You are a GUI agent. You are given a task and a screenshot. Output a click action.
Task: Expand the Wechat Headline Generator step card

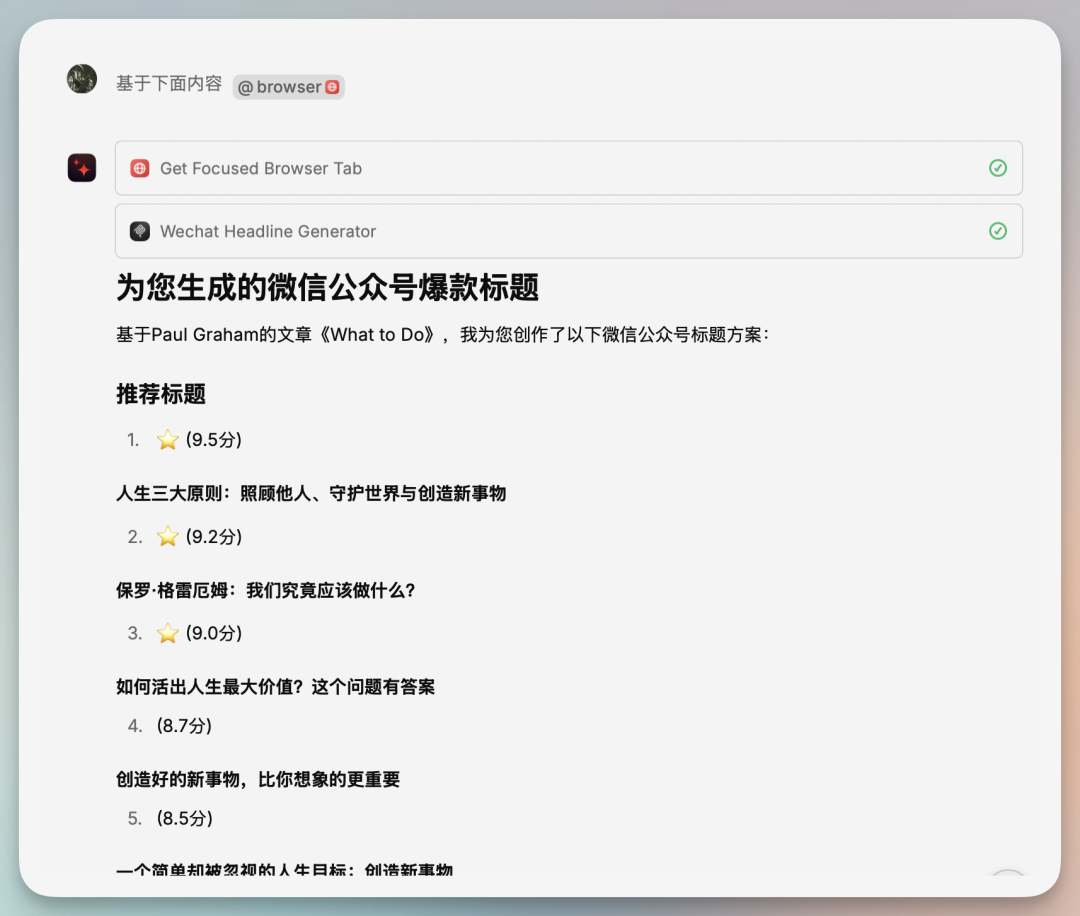click(x=569, y=231)
